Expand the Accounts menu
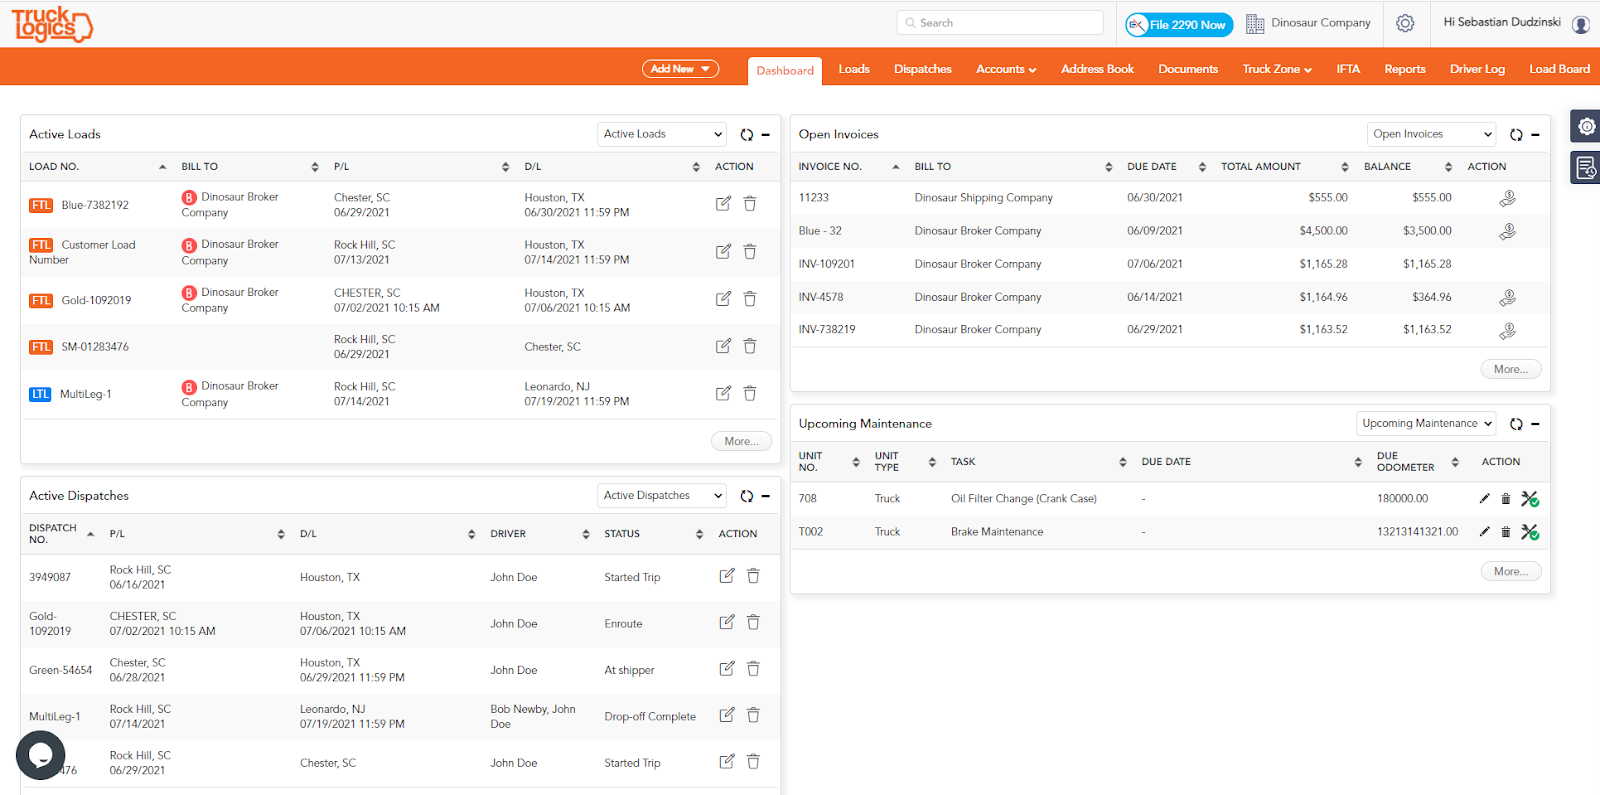The image size is (1600, 795). tap(1006, 69)
